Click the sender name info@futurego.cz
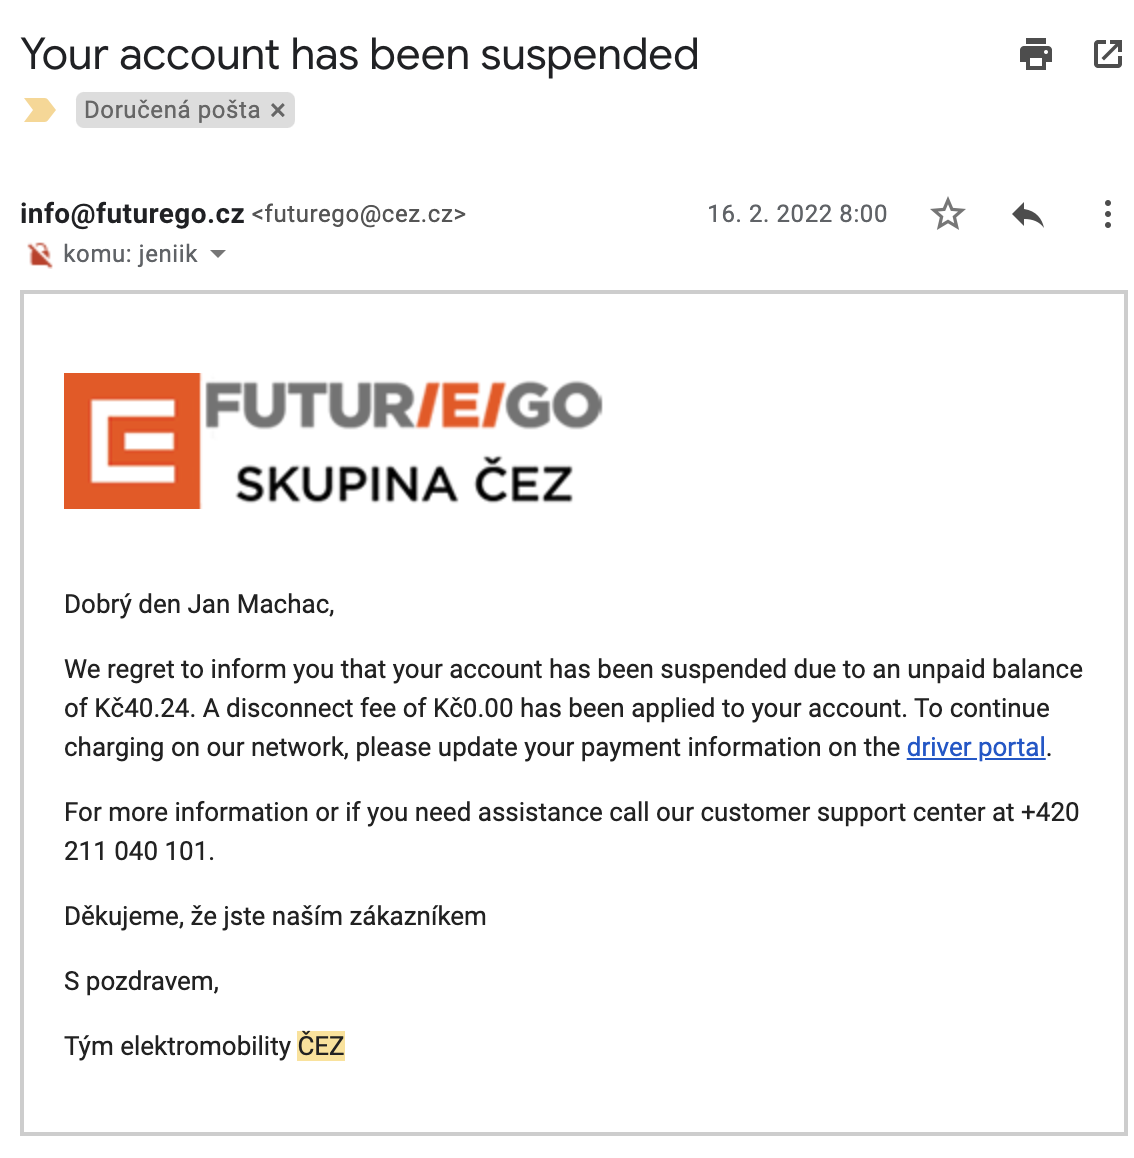The height and width of the screenshot is (1158, 1134). pos(132,214)
